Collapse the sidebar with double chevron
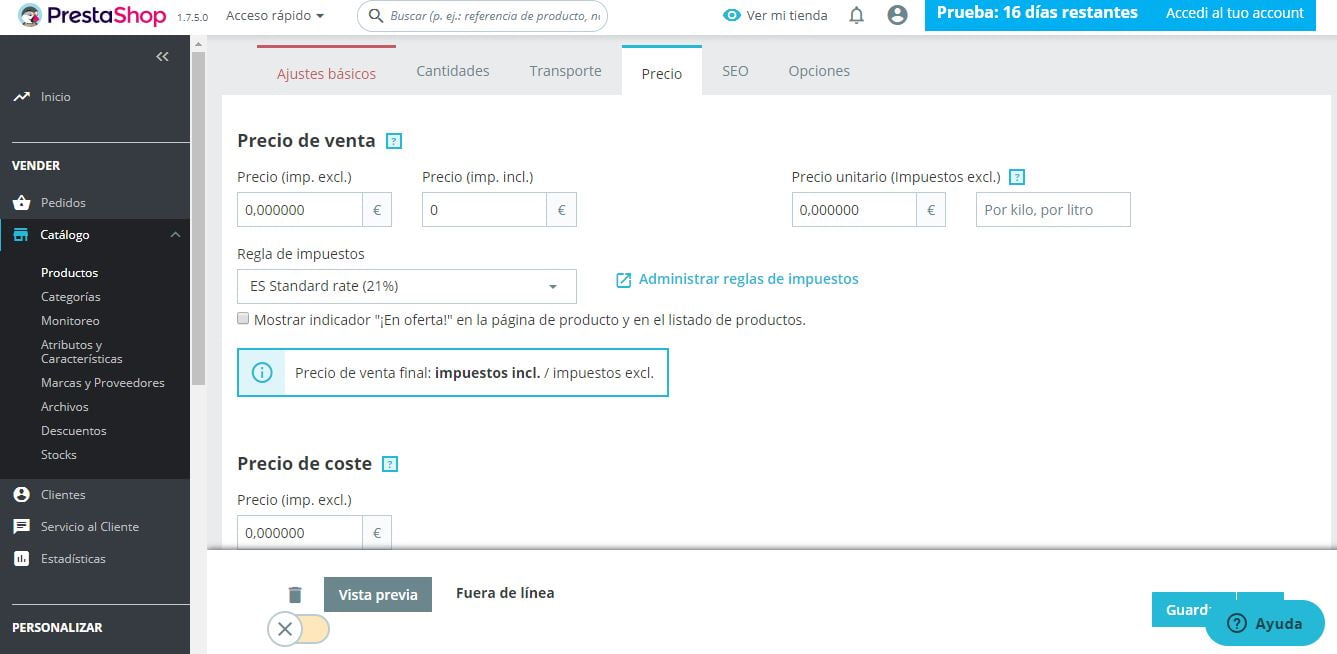This screenshot has height=654, width=1337. click(x=162, y=56)
